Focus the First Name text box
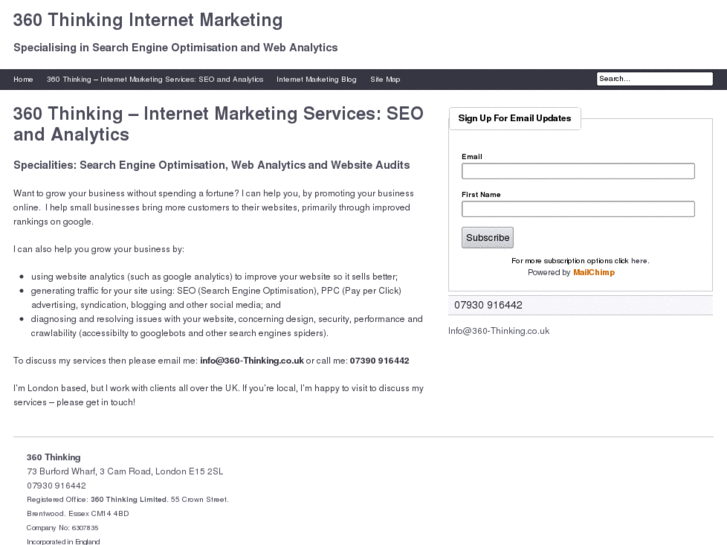Image resolution: width=727 pixels, height=545 pixels. [578, 209]
